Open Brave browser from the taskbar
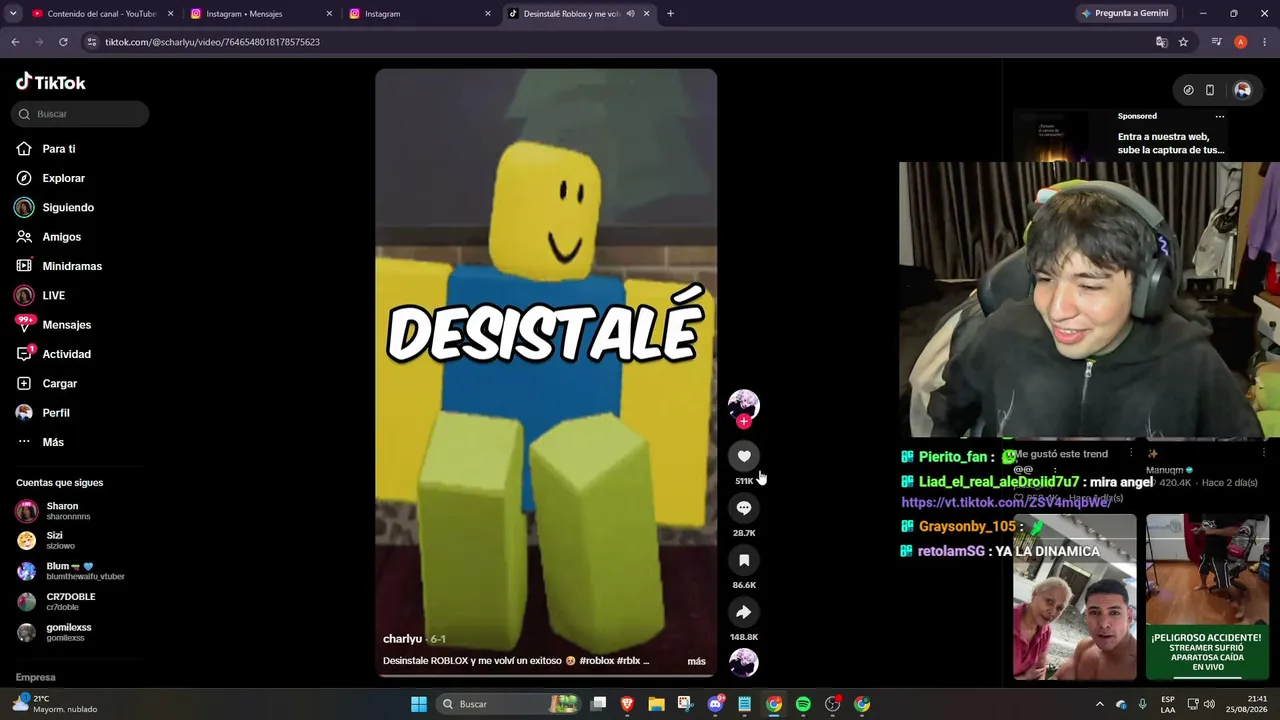 tap(627, 704)
